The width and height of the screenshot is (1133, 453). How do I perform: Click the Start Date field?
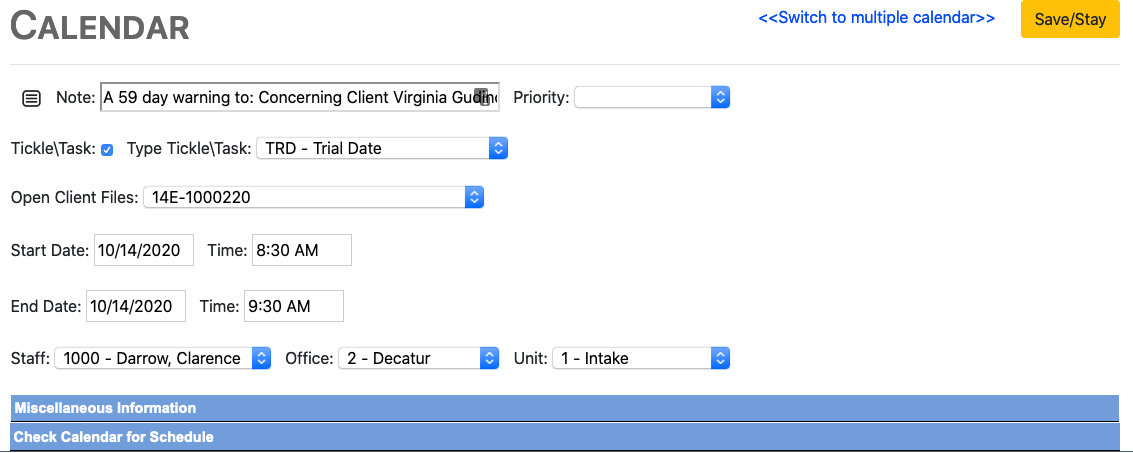[x=144, y=250]
